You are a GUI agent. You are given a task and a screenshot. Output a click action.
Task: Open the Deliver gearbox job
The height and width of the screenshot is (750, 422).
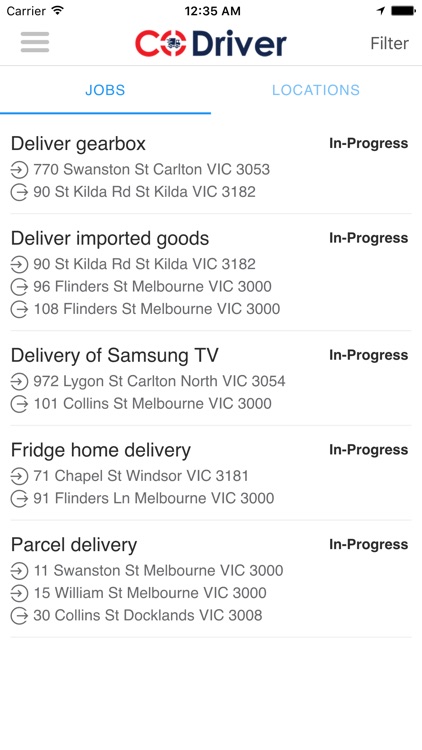(x=211, y=167)
